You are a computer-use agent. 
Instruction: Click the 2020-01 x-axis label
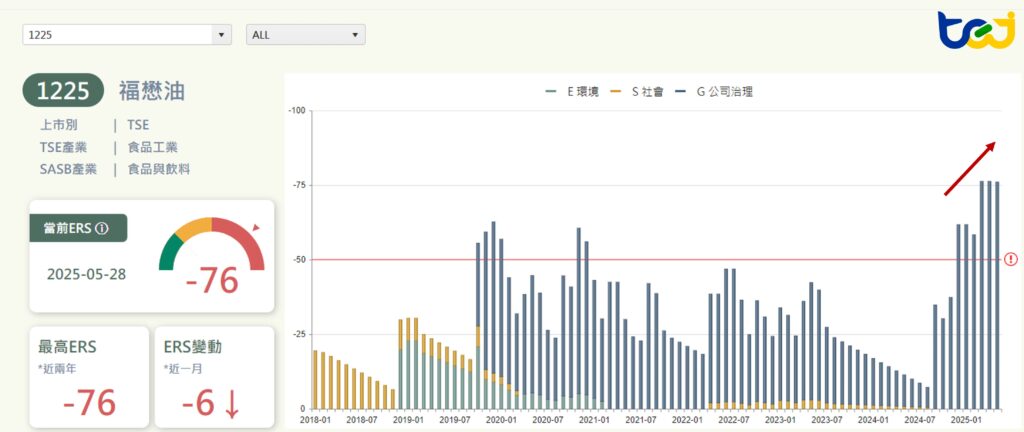pyautogui.click(x=501, y=419)
